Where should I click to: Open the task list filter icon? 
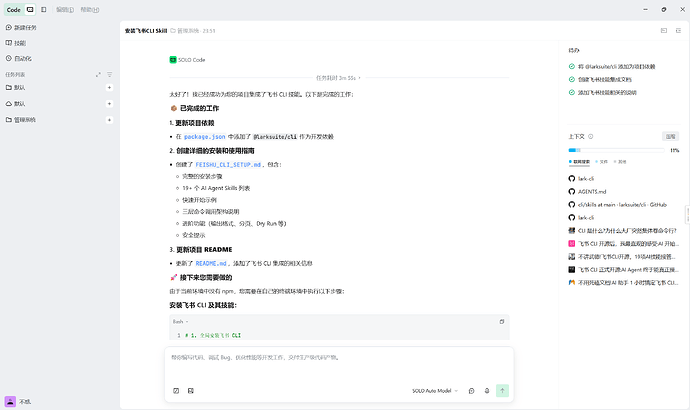[x=110, y=75]
